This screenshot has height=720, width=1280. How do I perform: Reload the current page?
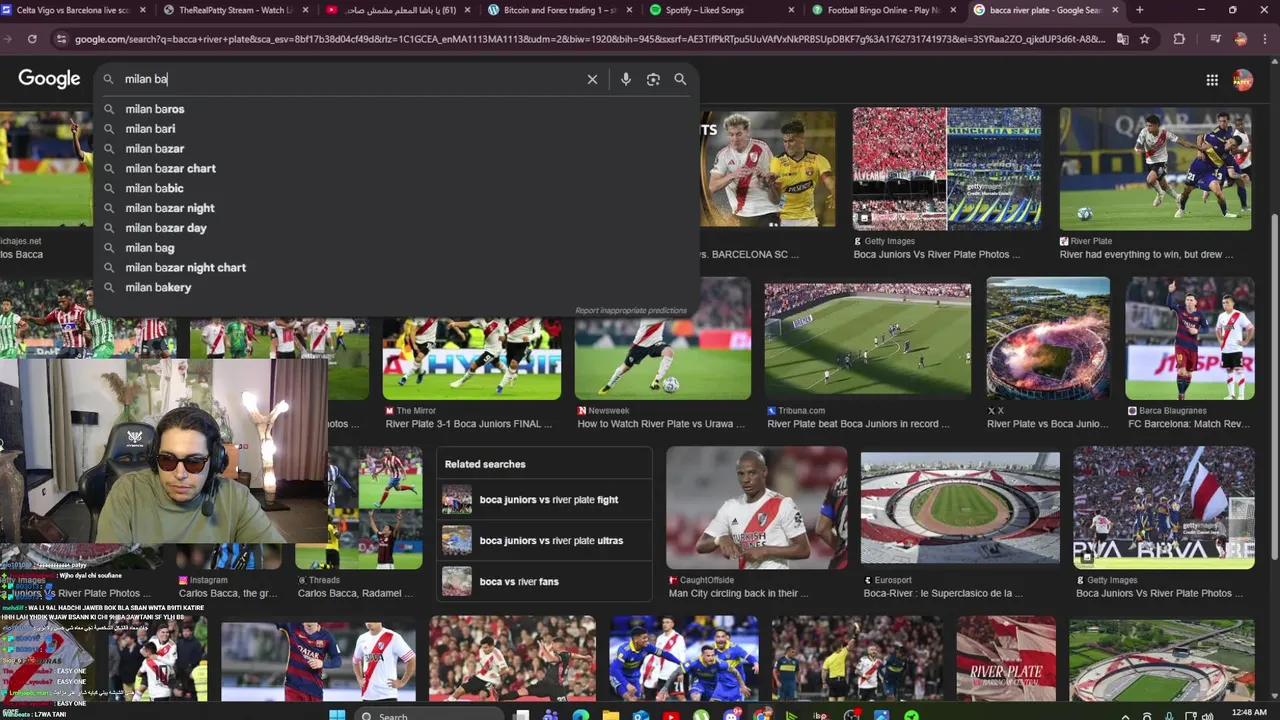coord(32,39)
